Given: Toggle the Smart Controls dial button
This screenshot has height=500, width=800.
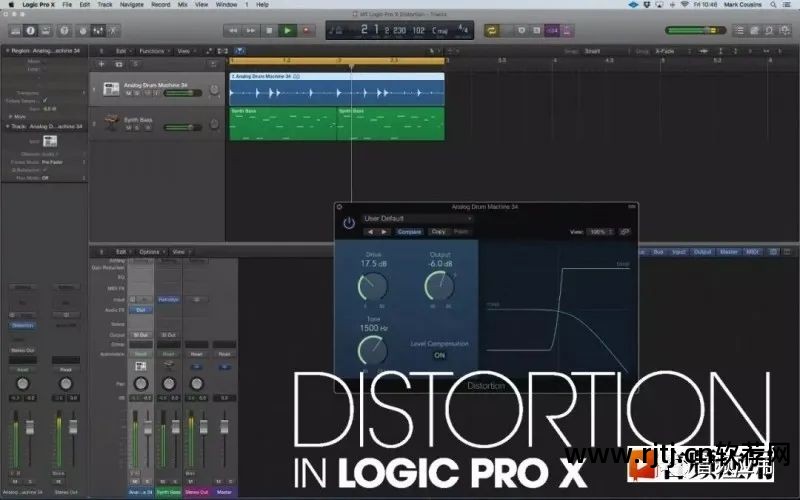Looking at the screenshot, I should coord(83,31).
